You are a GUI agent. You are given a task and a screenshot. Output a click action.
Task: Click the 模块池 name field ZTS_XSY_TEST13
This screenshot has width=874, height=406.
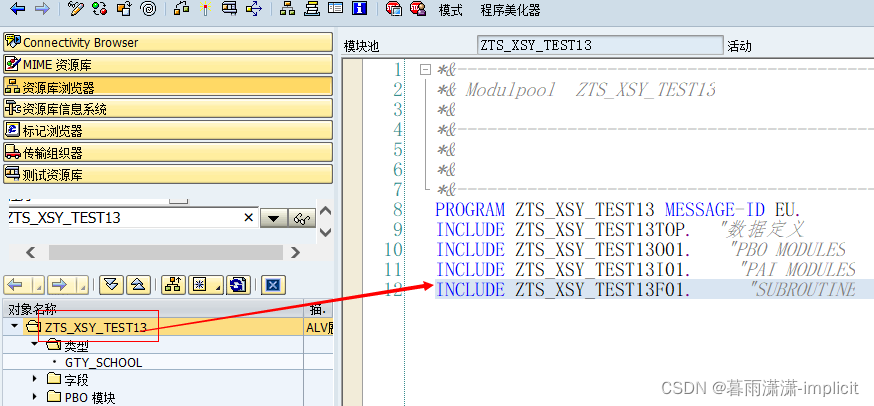coord(600,46)
